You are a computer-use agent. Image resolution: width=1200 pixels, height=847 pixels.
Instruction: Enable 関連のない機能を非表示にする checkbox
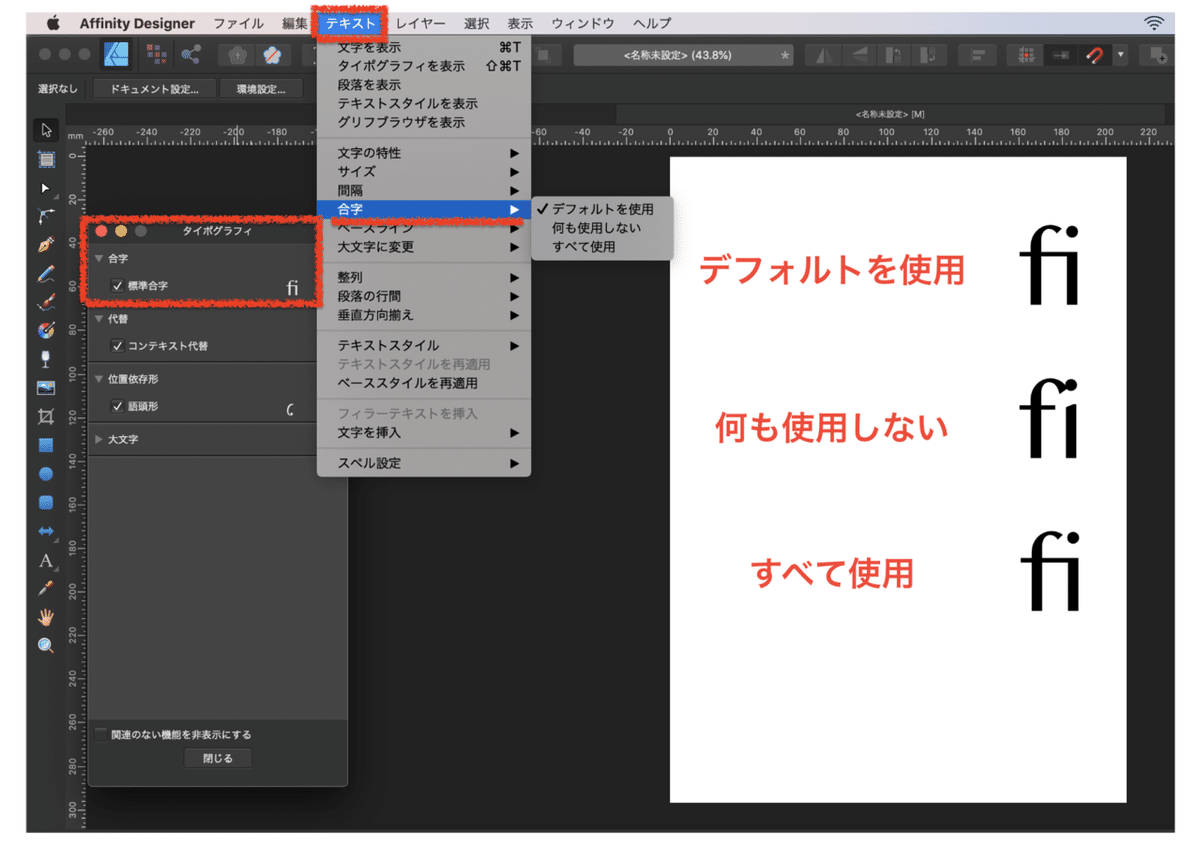101,734
